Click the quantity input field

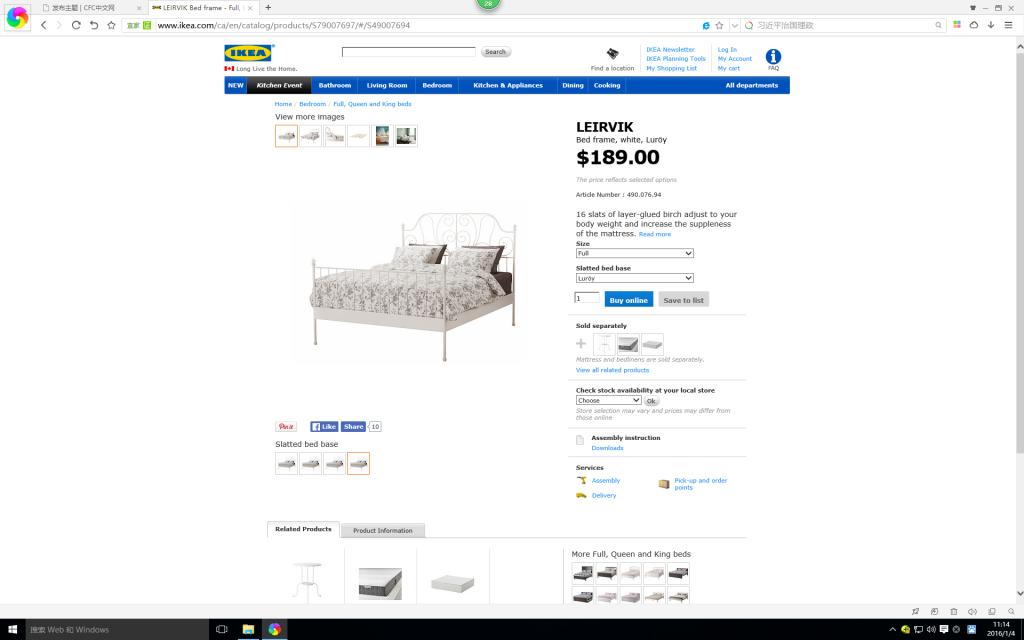pos(586,298)
